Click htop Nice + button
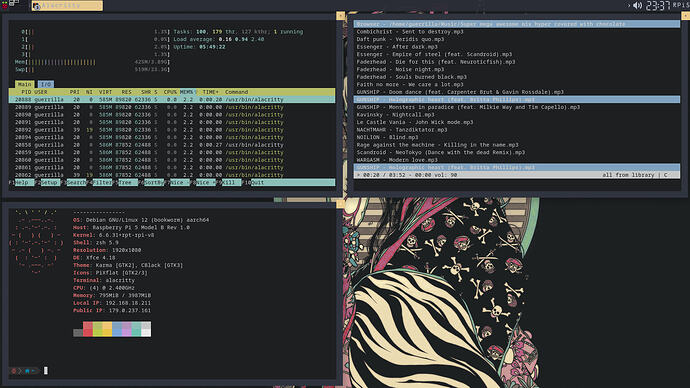 [206, 182]
